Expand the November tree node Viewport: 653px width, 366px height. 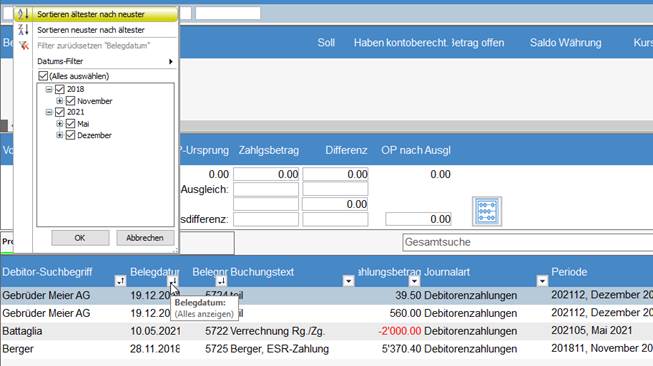point(60,101)
